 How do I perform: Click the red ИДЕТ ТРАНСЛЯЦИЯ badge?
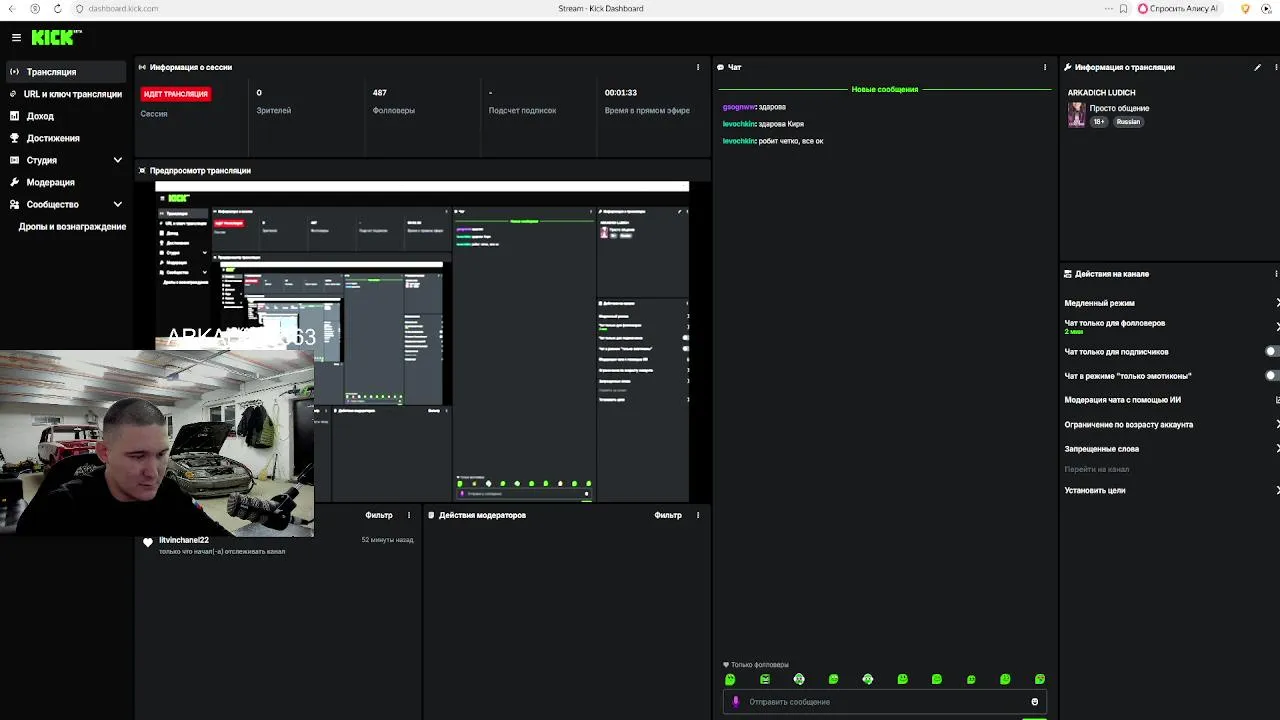(175, 94)
